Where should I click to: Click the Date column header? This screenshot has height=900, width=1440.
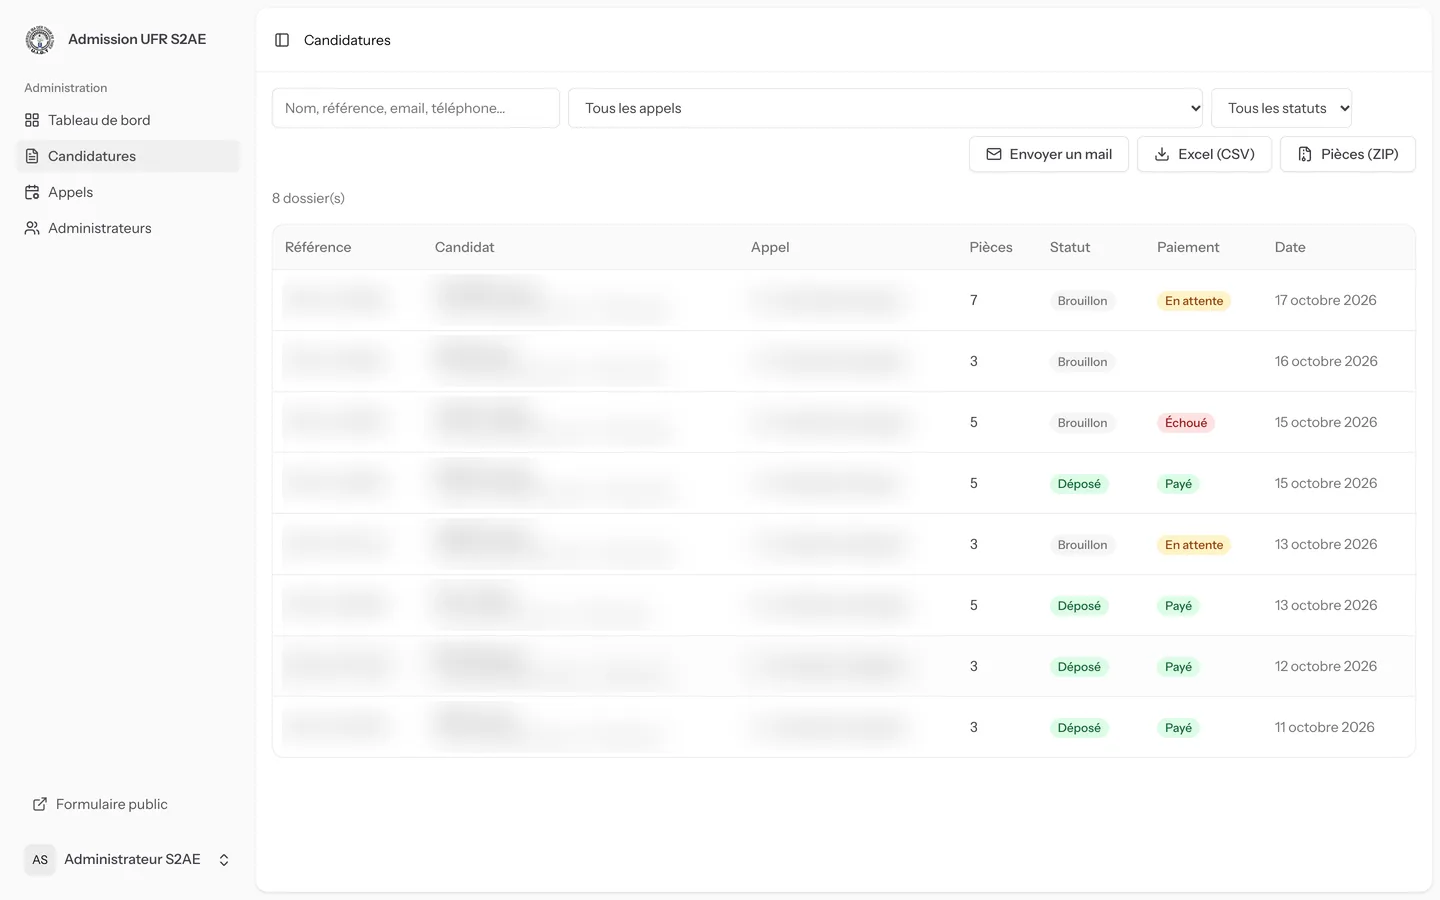[x=1290, y=247]
